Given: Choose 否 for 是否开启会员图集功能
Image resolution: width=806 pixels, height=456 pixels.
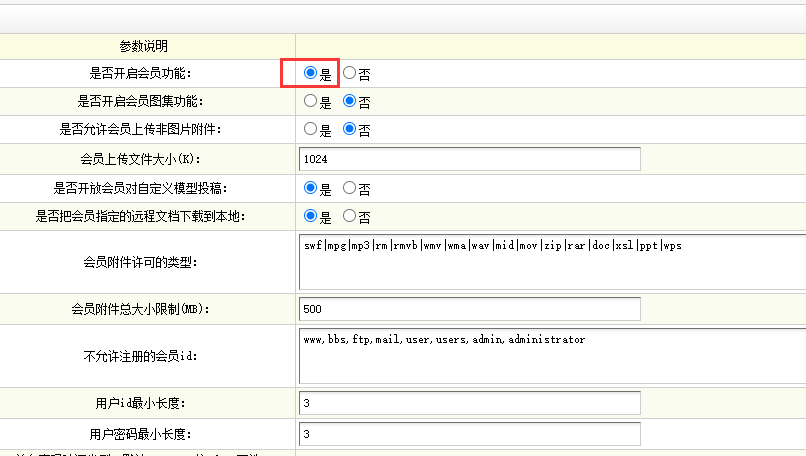Looking at the screenshot, I should (x=349, y=101).
